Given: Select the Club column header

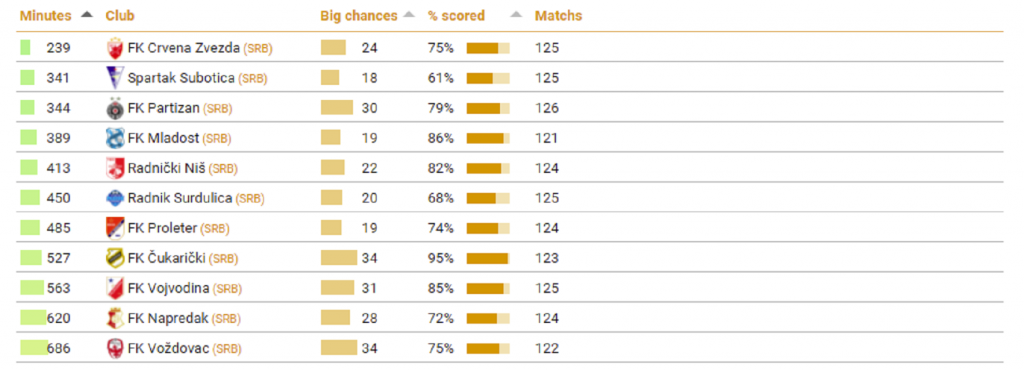Looking at the screenshot, I should pos(120,16).
